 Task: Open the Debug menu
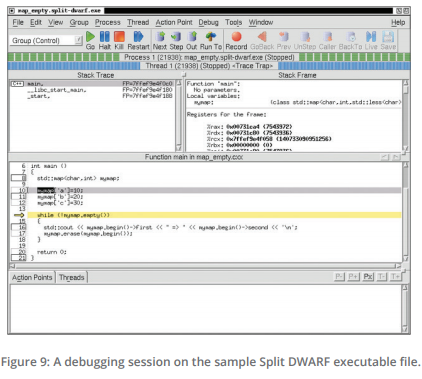click(x=209, y=22)
